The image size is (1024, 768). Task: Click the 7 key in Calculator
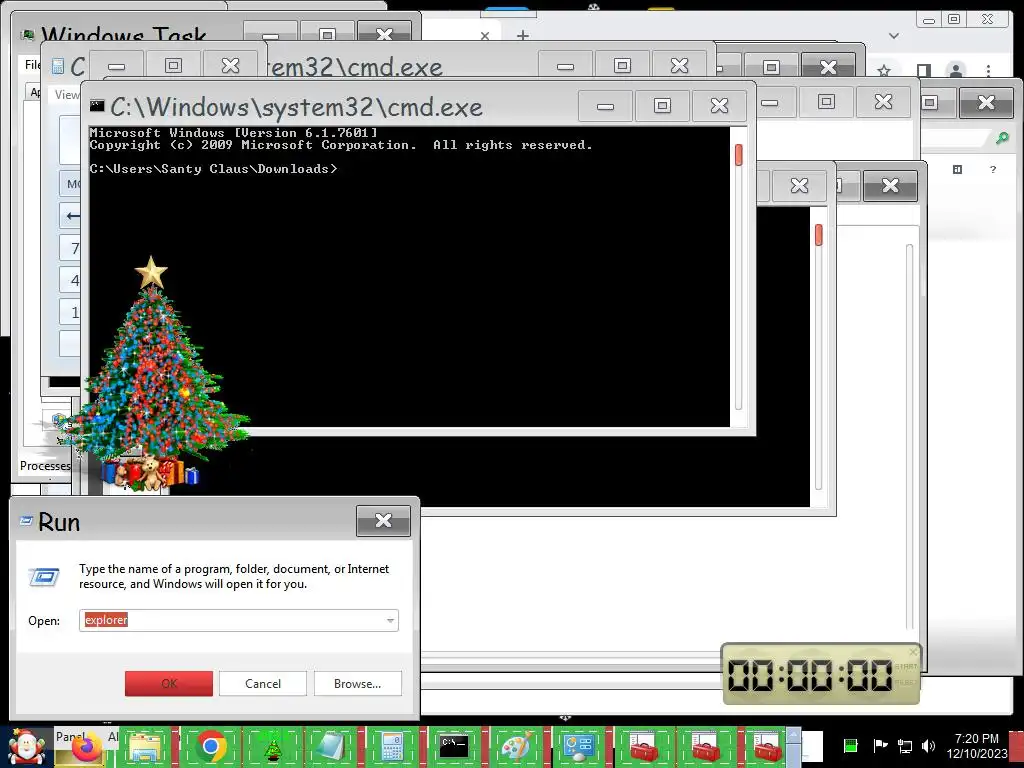tap(71, 248)
